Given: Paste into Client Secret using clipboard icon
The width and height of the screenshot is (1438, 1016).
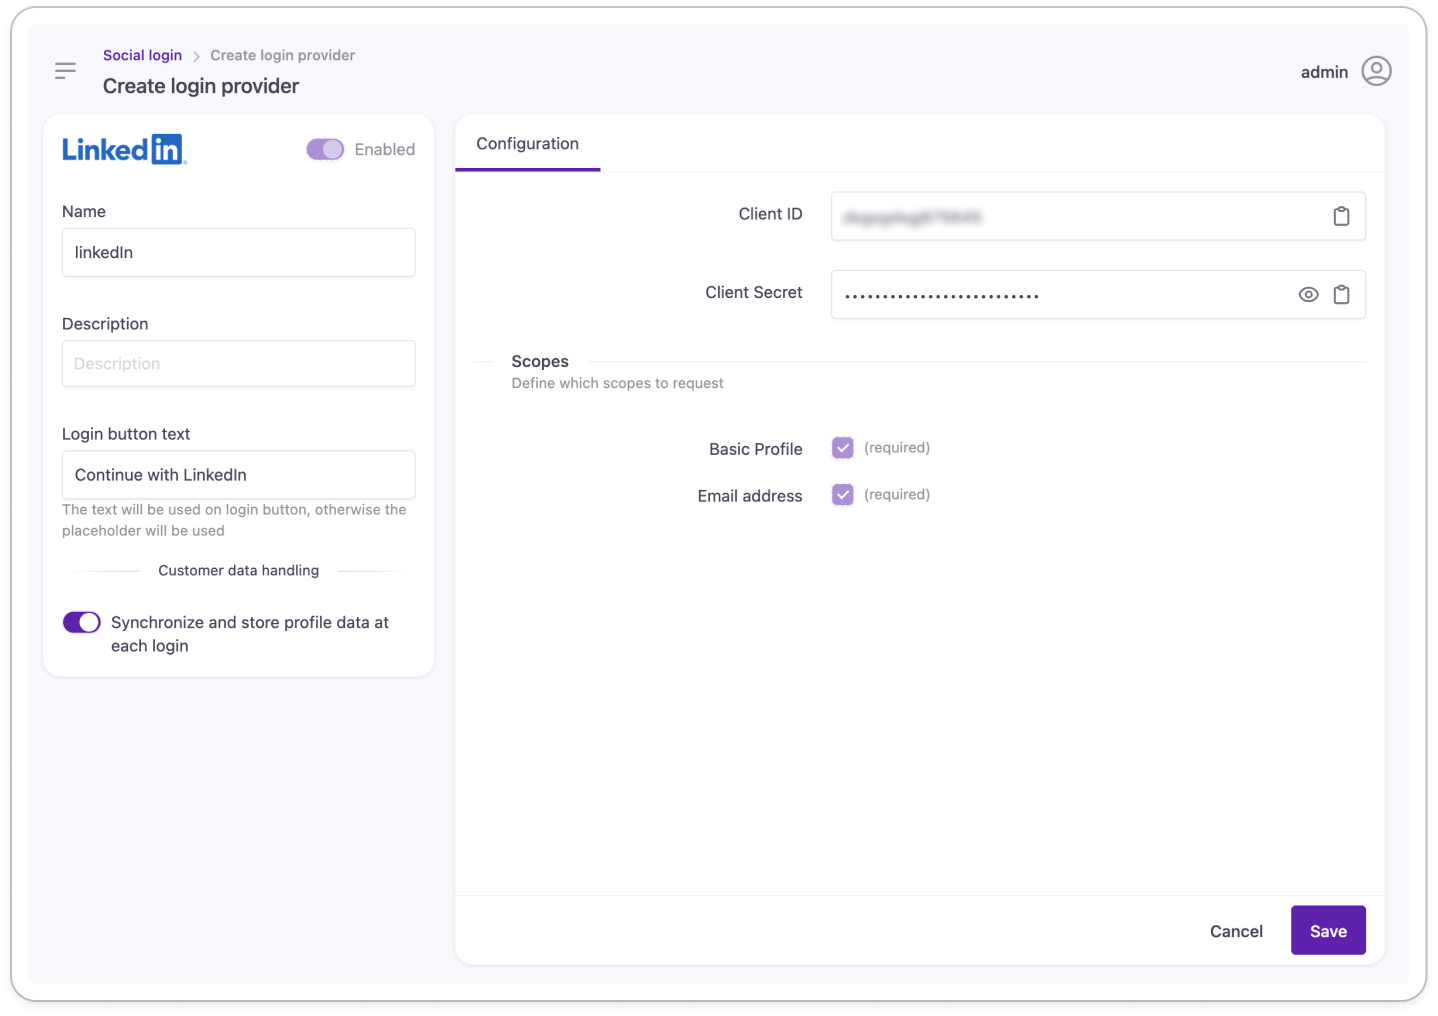Looking at the screenshot, I should [1341, 294].
